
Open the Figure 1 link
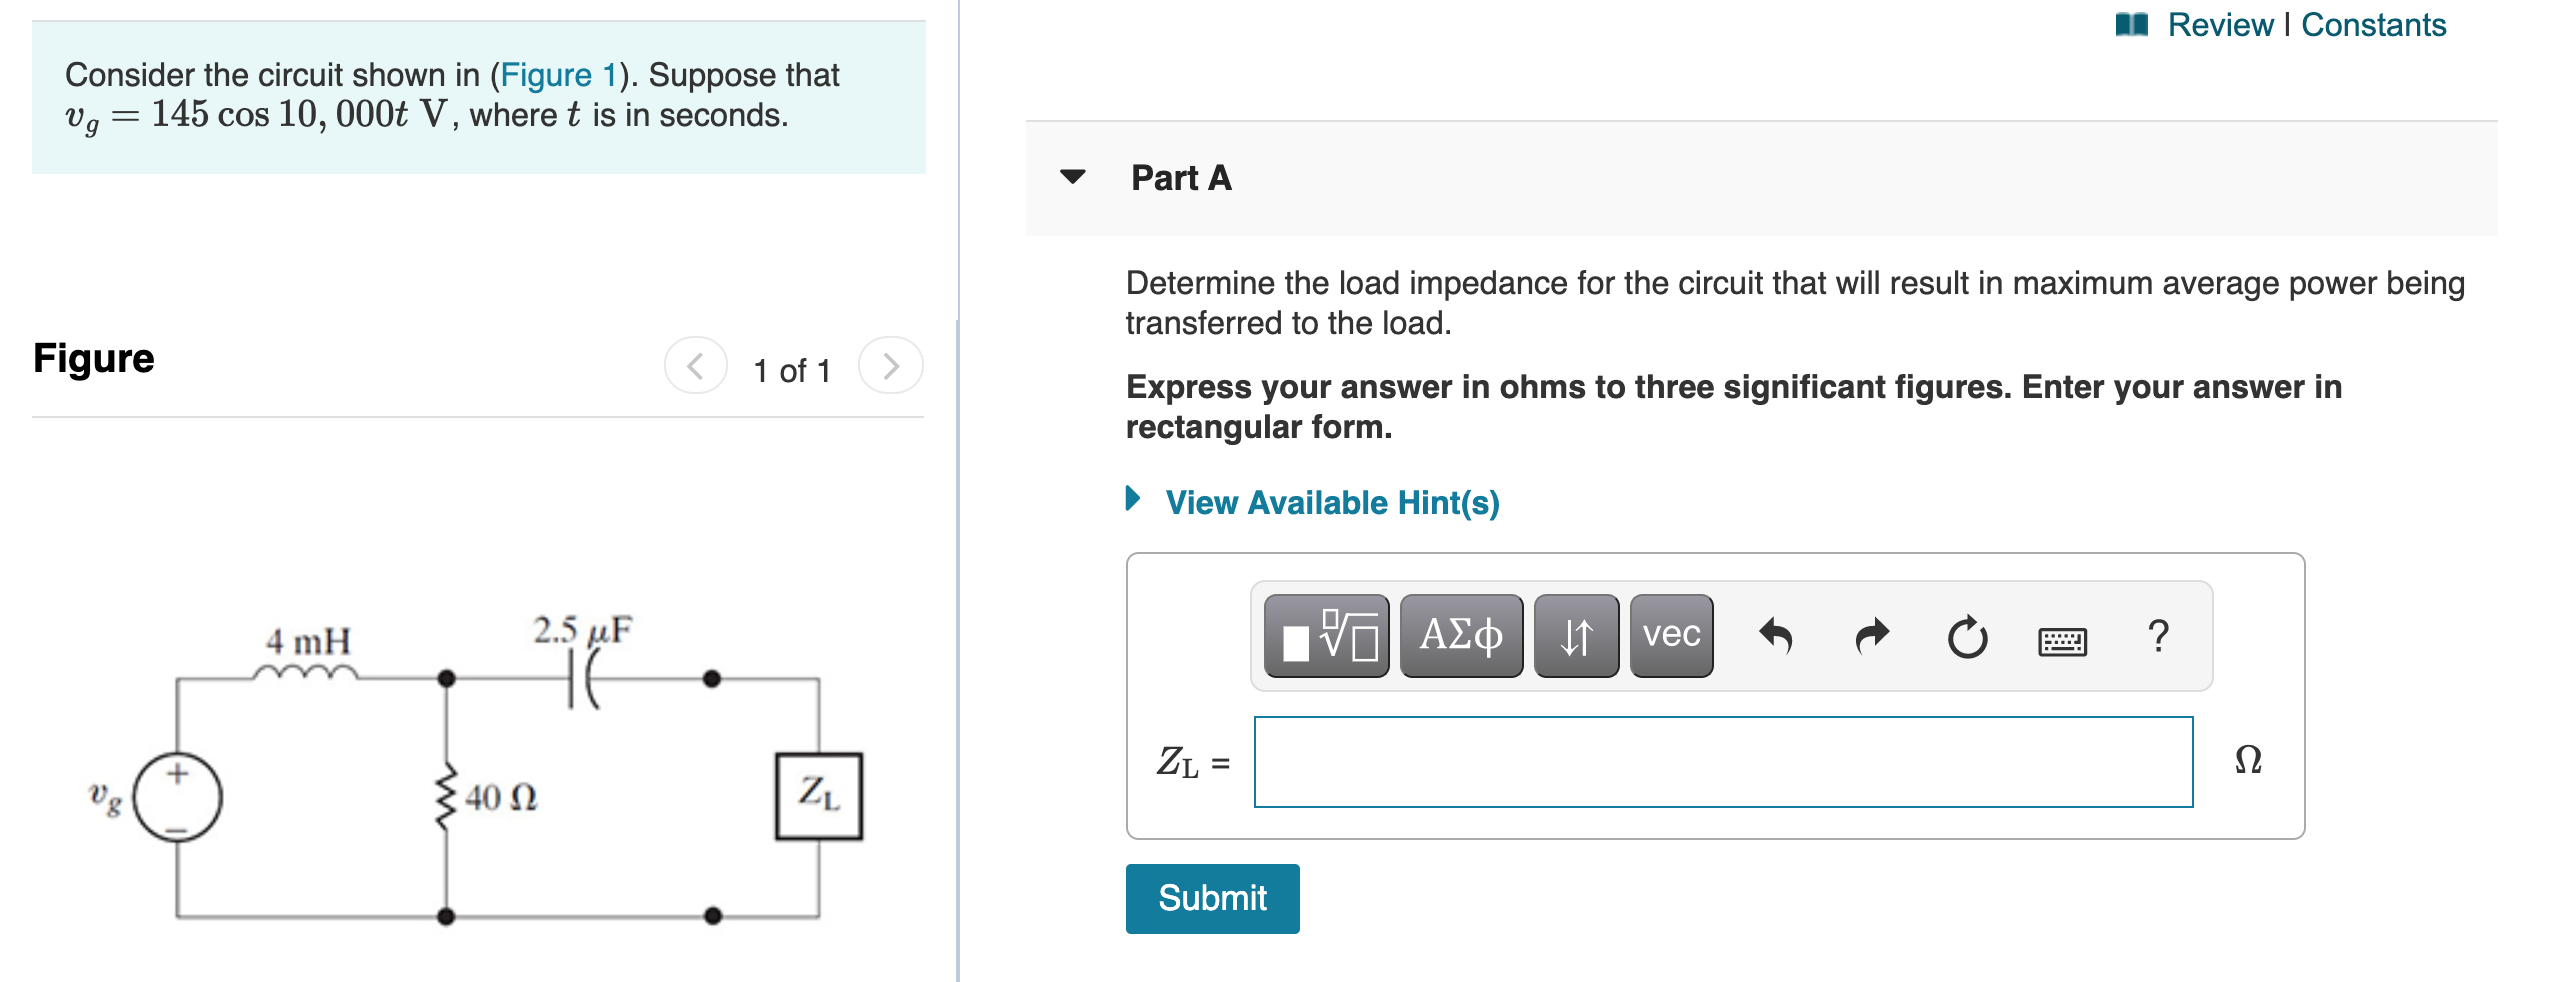point(560,75)
